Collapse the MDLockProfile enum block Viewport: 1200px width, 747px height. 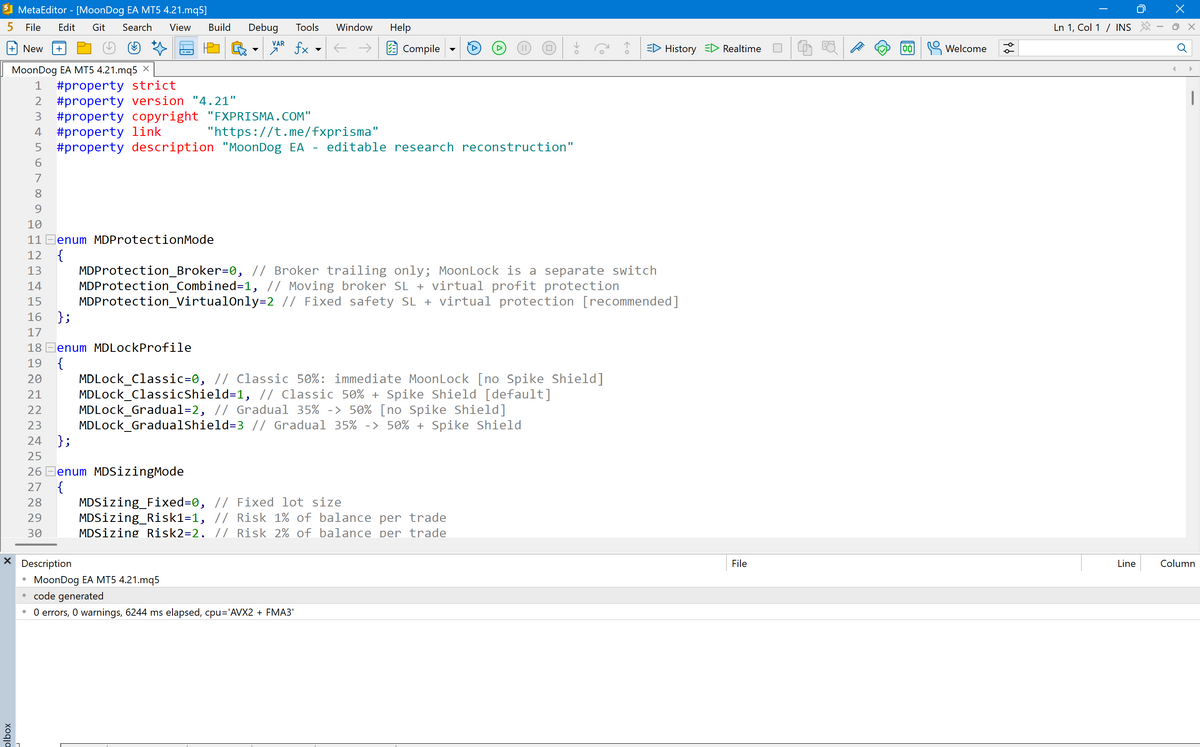tap(50, 348)
